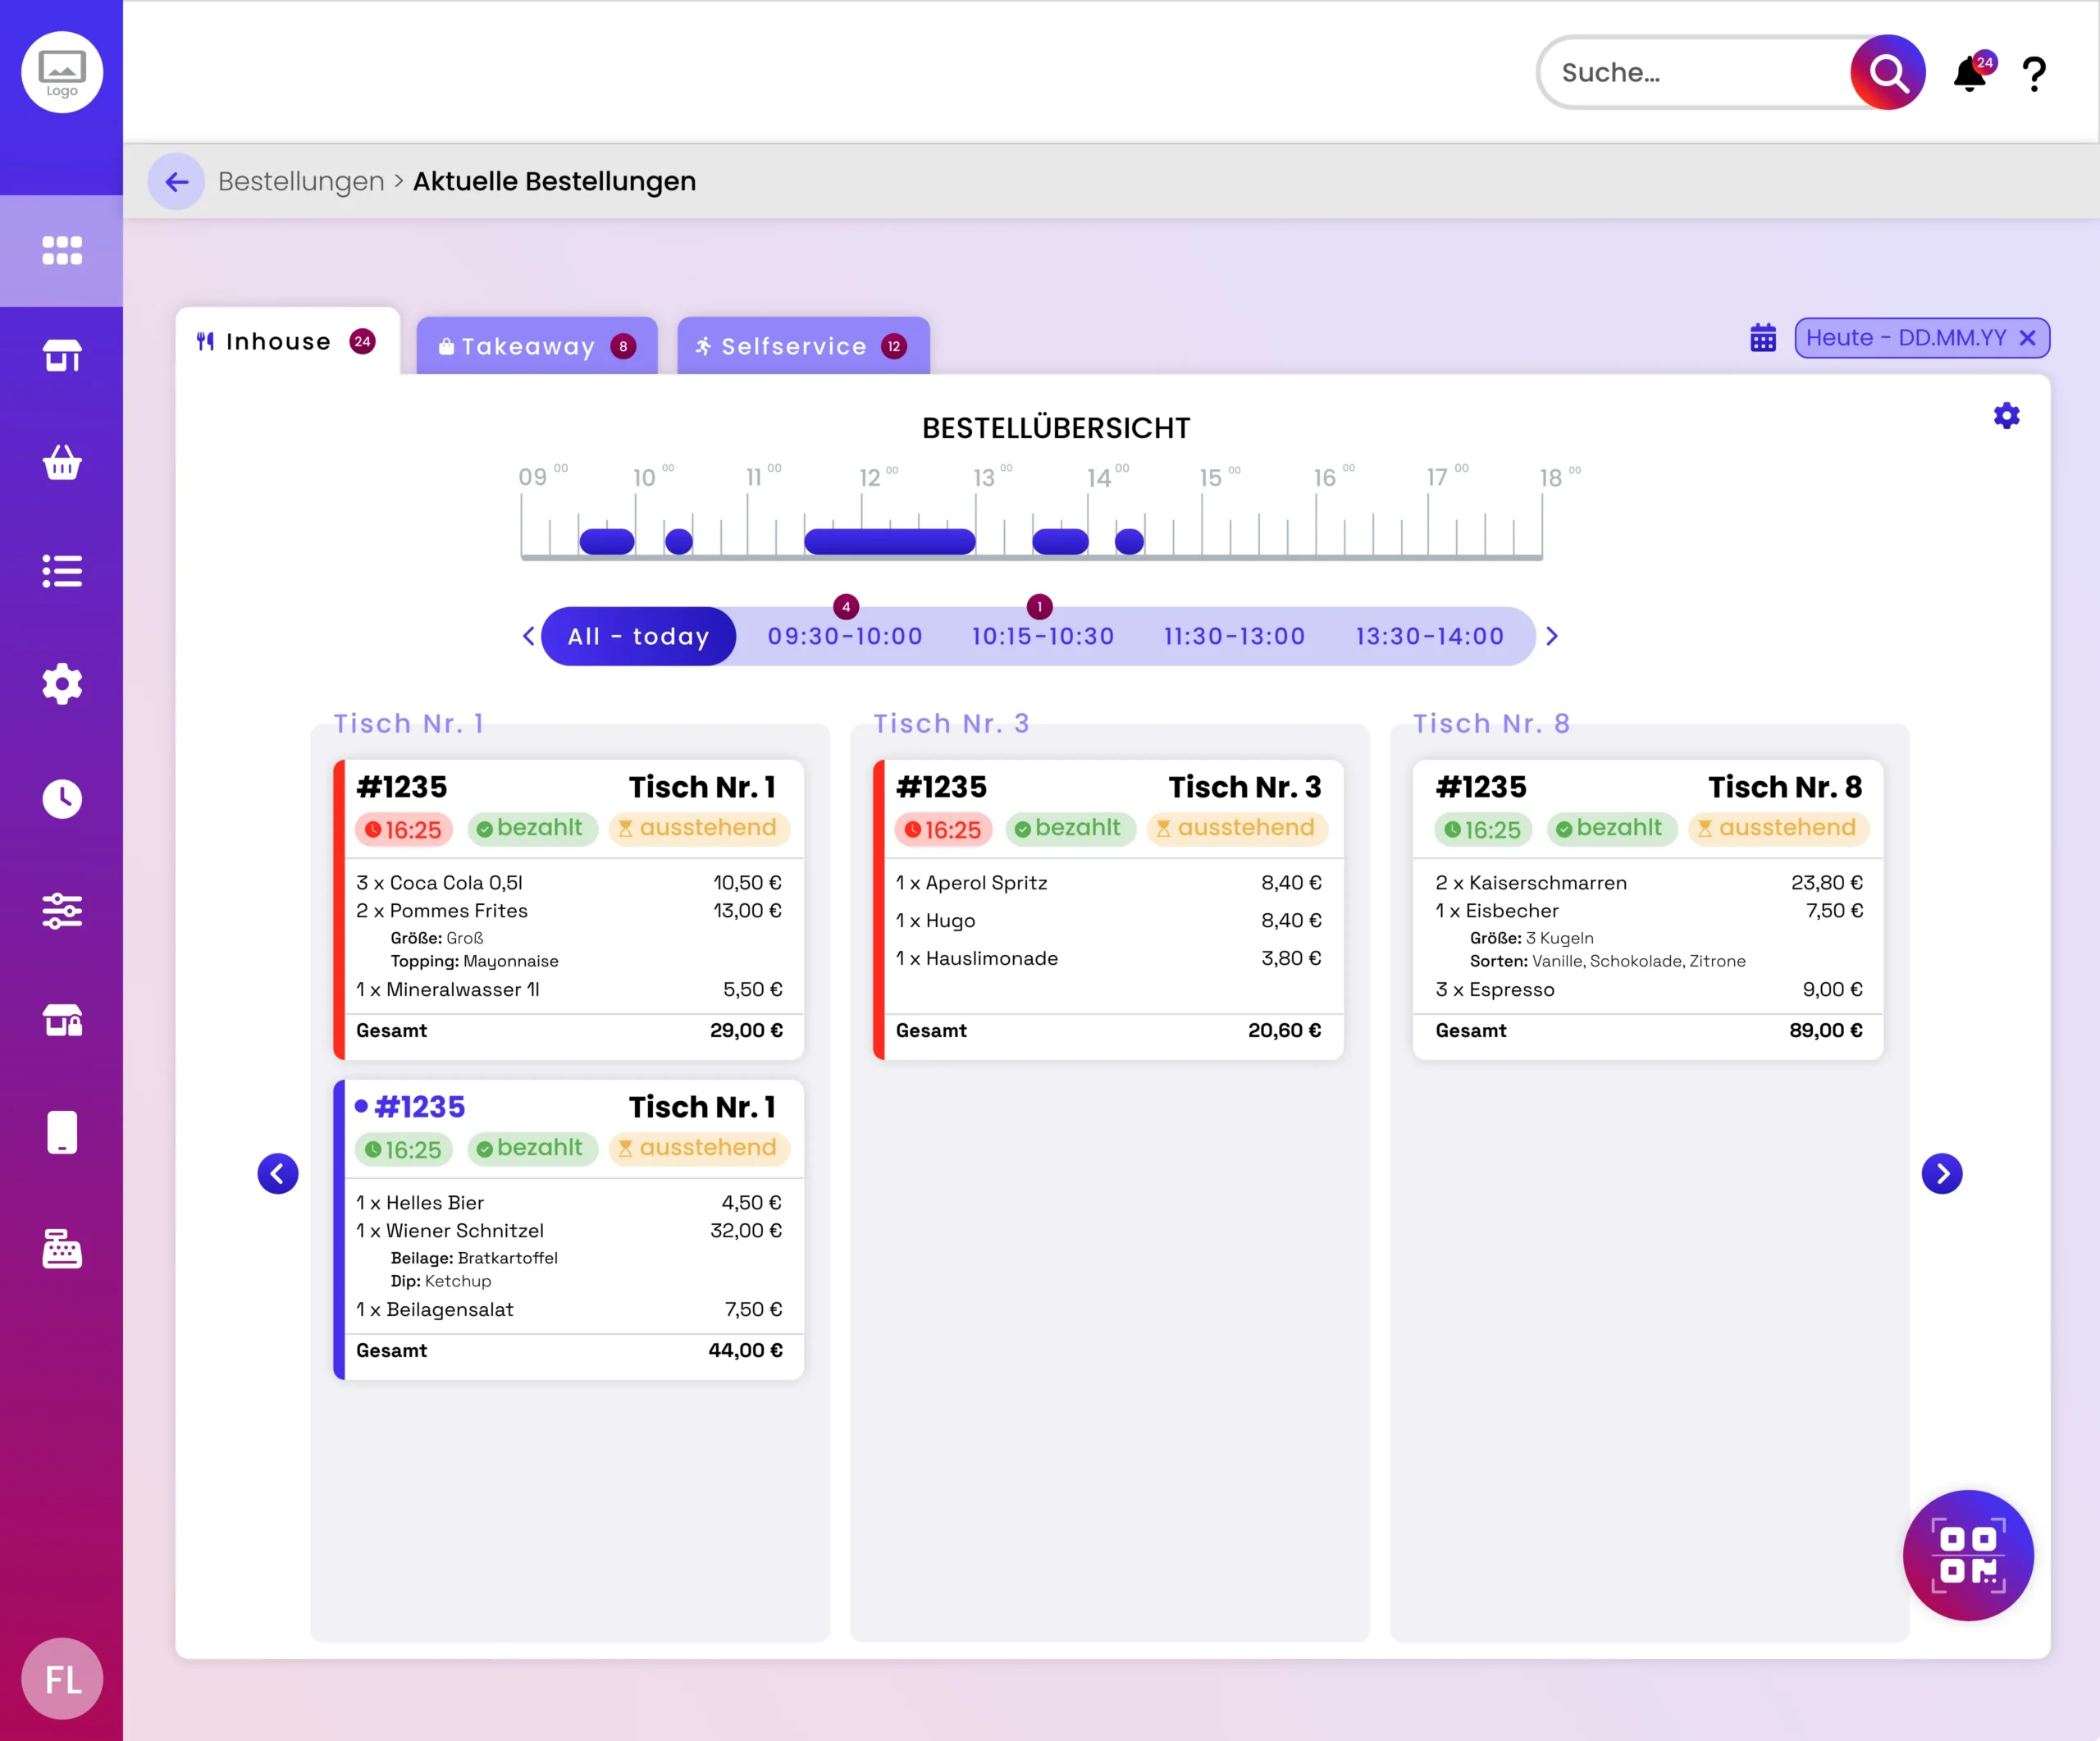Show previous time slots with left chevron
The width and height of the screenshot is (2100, 1741).
[529, 636]
